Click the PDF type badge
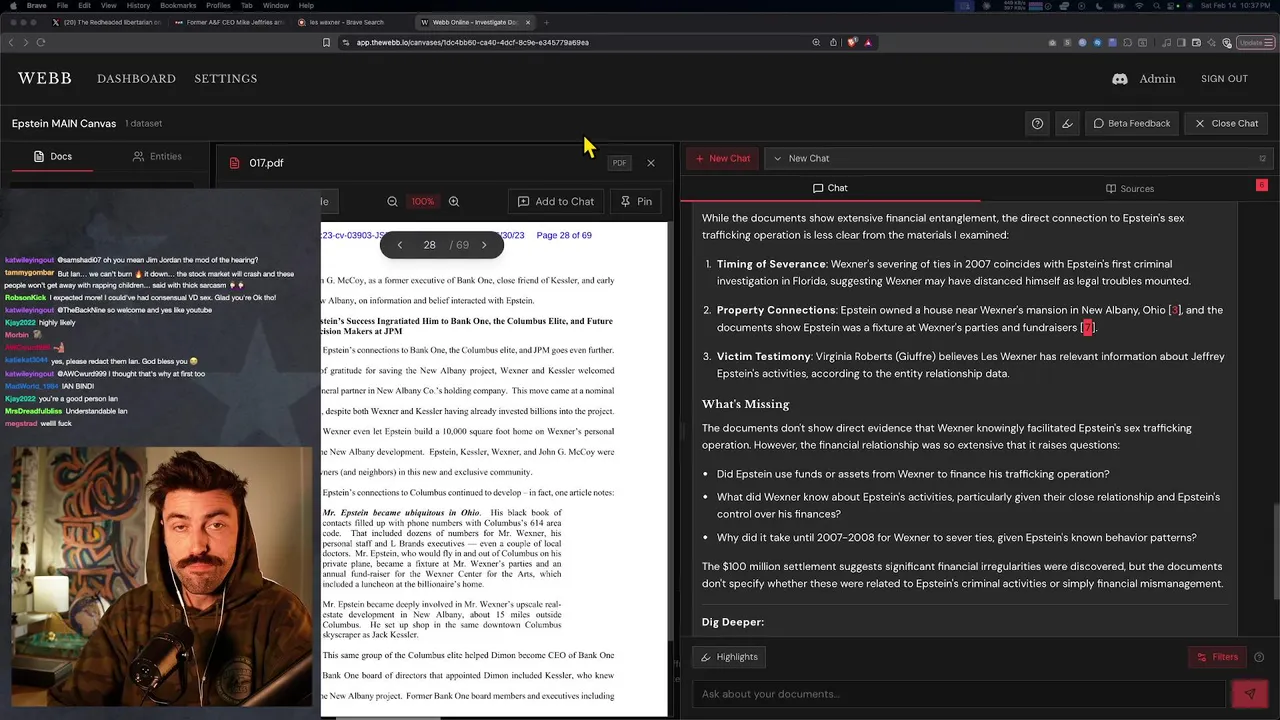This screenshot has width=1280, height=720. (x=620, y=163)
